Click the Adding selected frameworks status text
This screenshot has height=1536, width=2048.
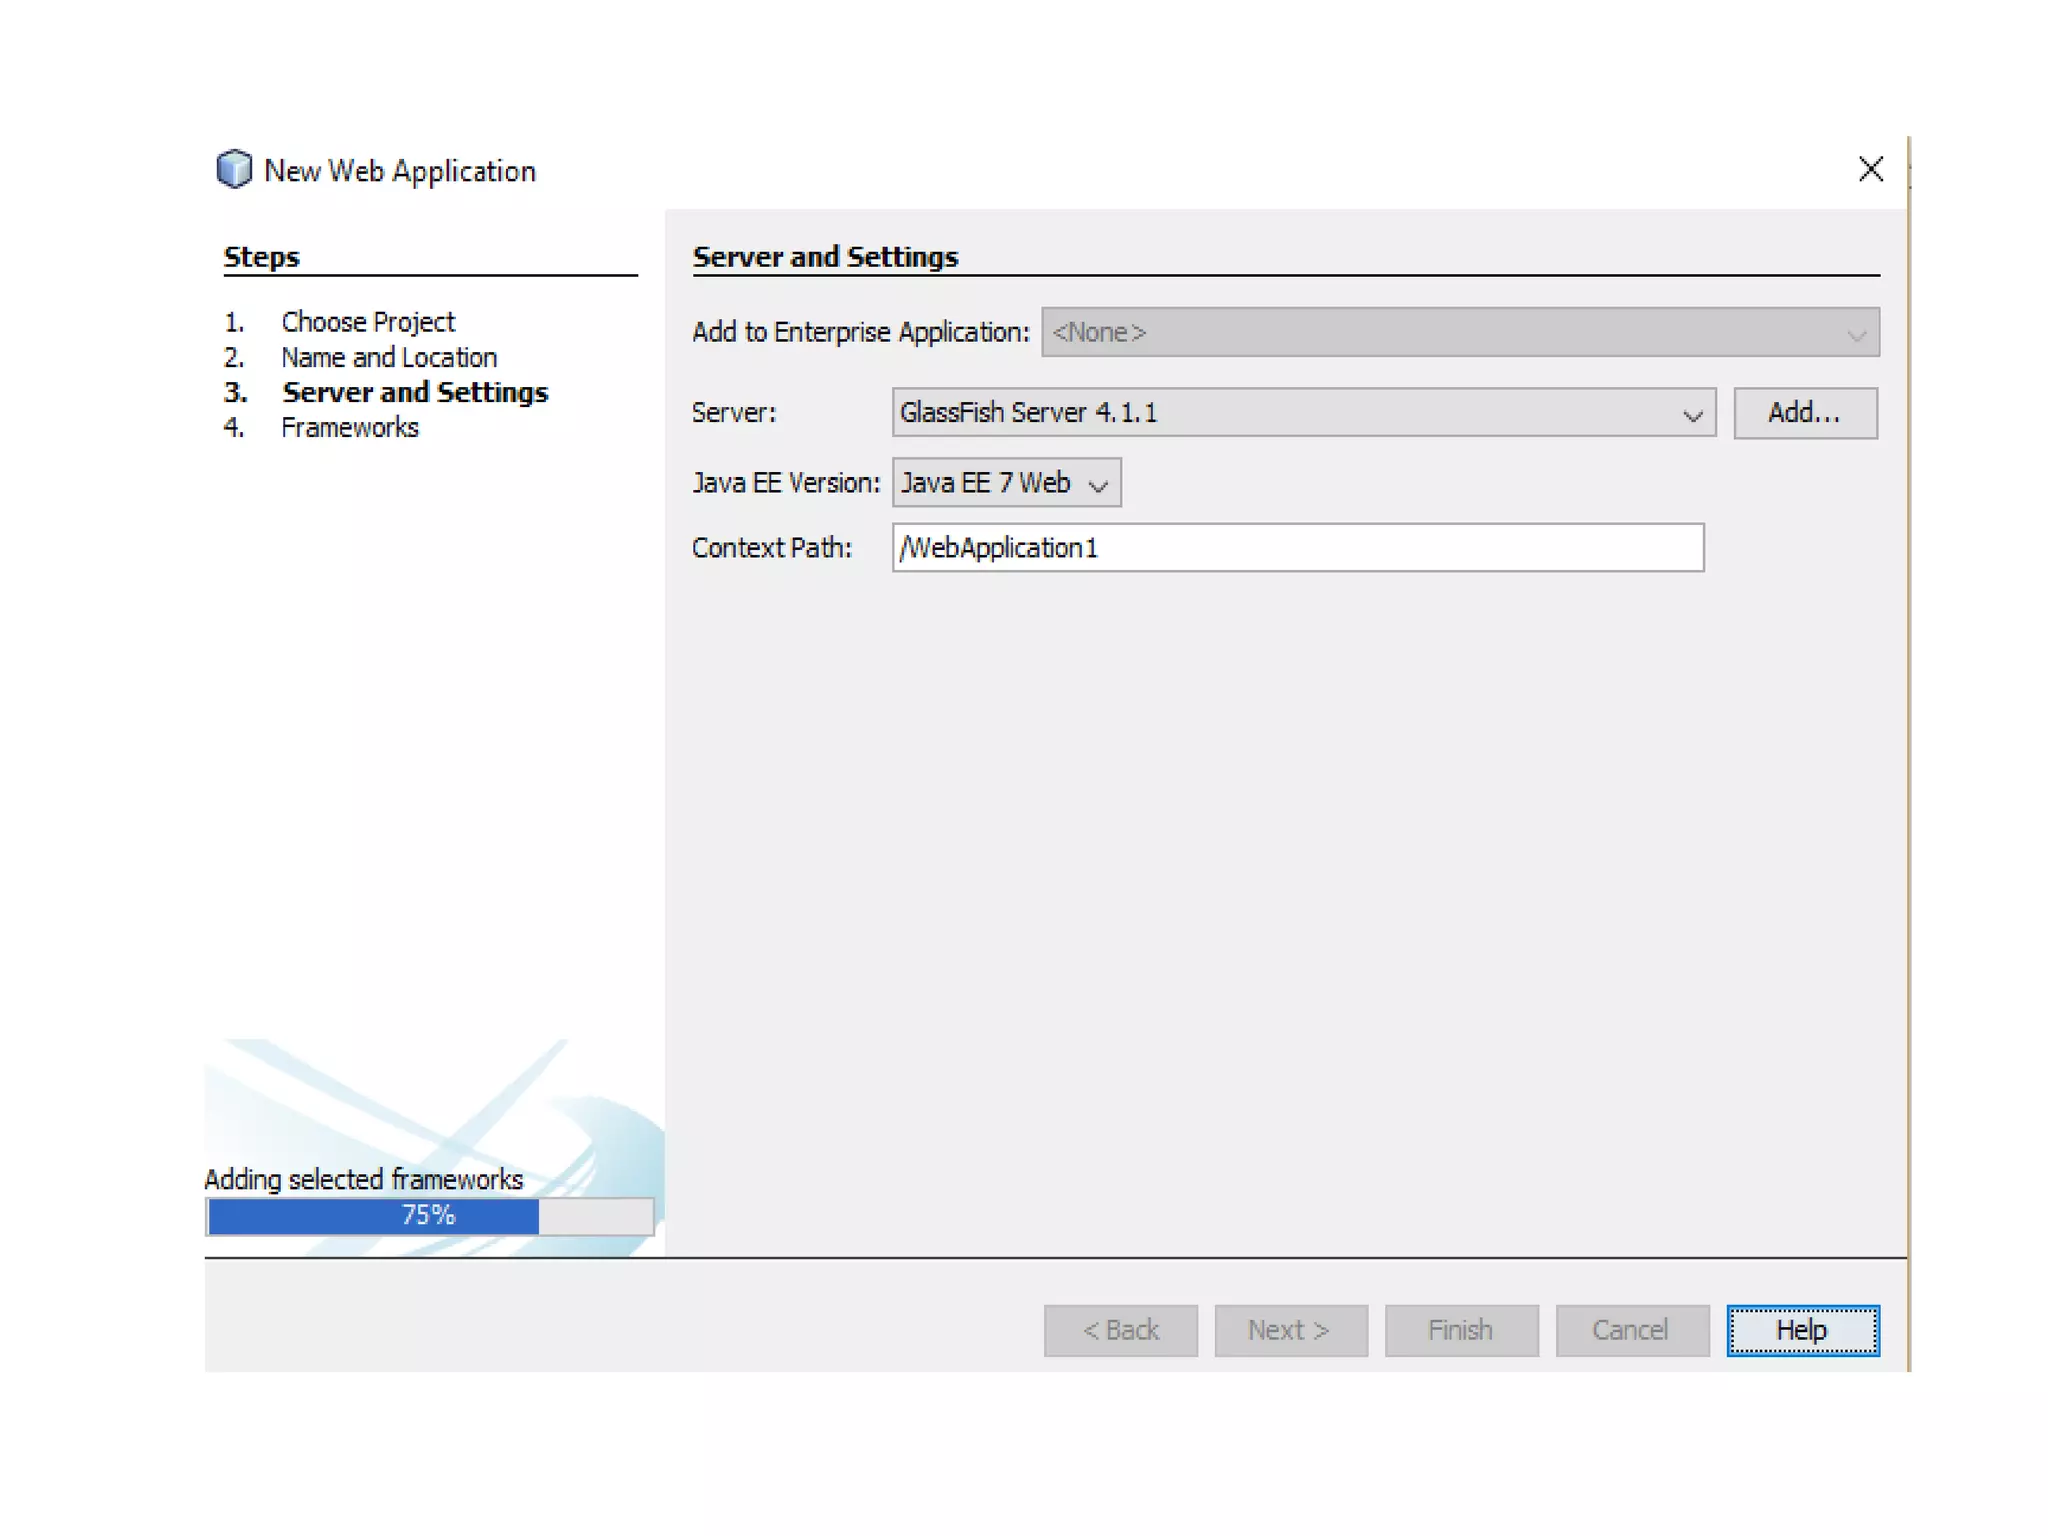coord(363,1180)
